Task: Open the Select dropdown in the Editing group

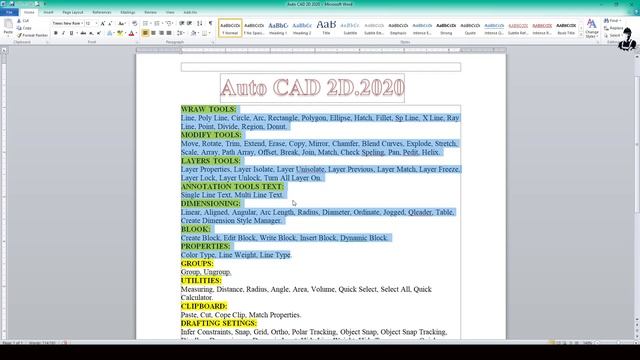Action: tap(613, 36)
